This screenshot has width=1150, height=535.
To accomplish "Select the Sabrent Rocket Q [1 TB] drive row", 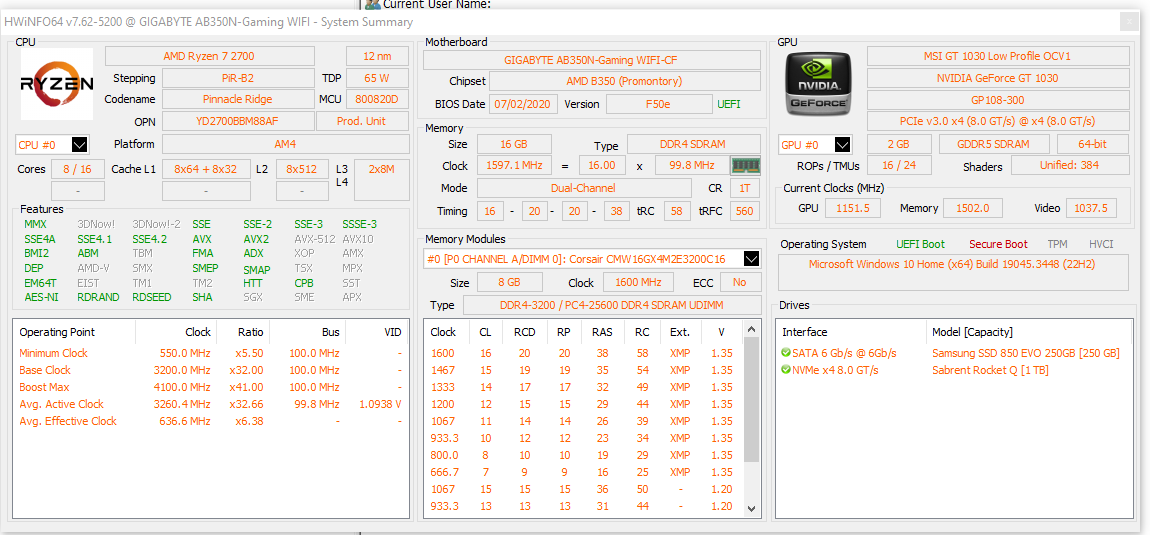I will (952, 370).
